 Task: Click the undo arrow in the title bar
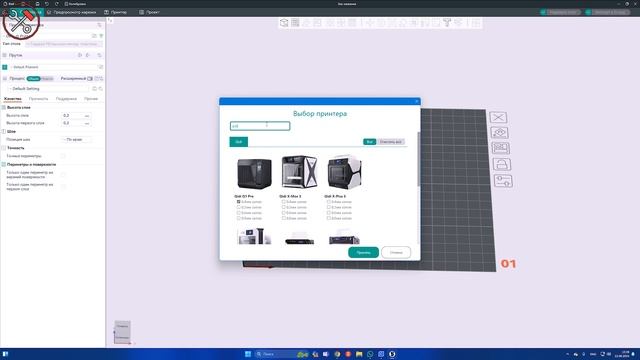47,4
